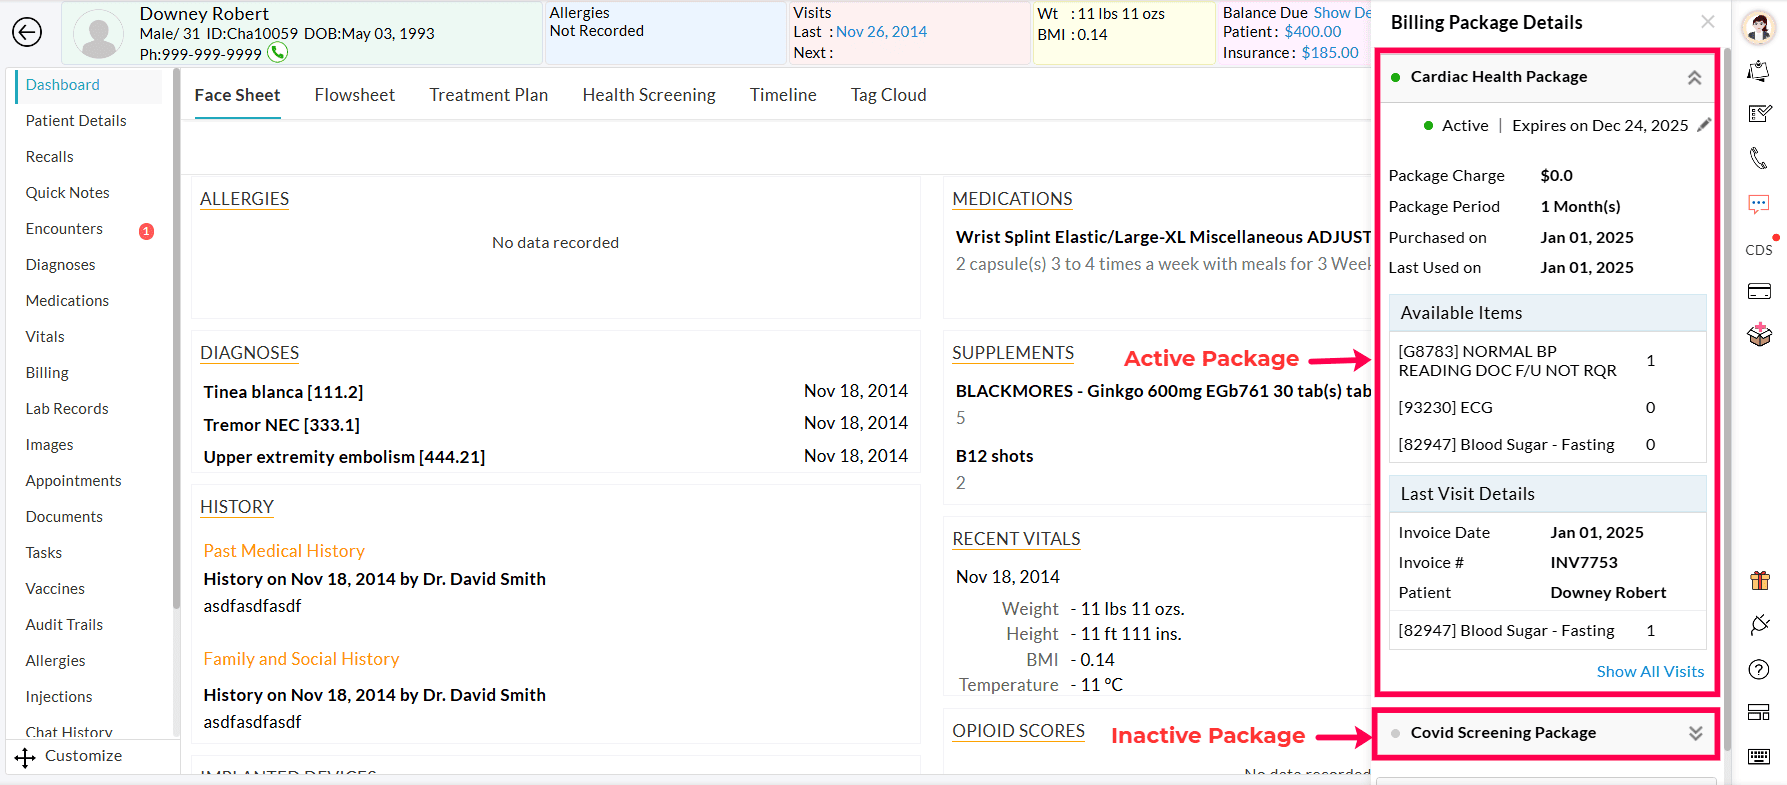This screenshot has width=1787, height=785.
Task: Open Billing in the left menu
Action: 47,373
